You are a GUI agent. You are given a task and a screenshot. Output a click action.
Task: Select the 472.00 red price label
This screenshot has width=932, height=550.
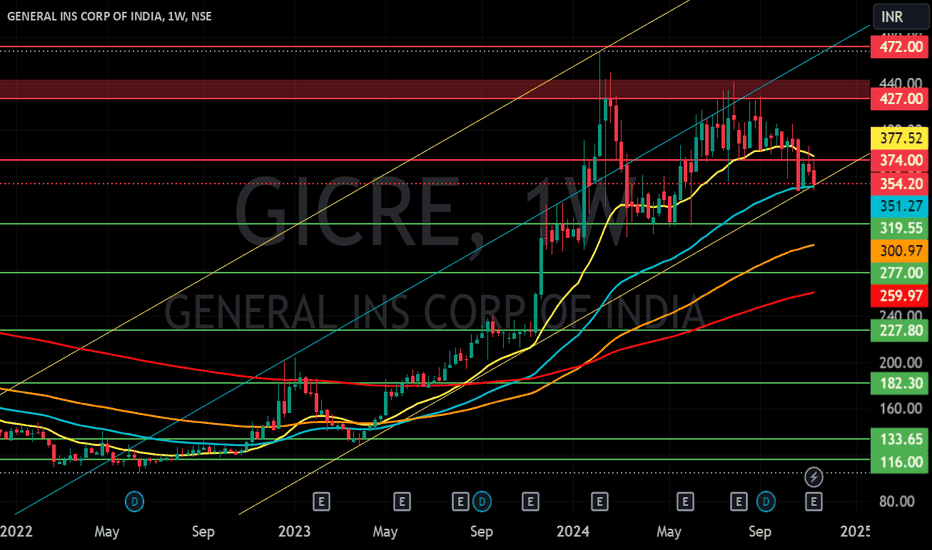(x=899, y=46)
